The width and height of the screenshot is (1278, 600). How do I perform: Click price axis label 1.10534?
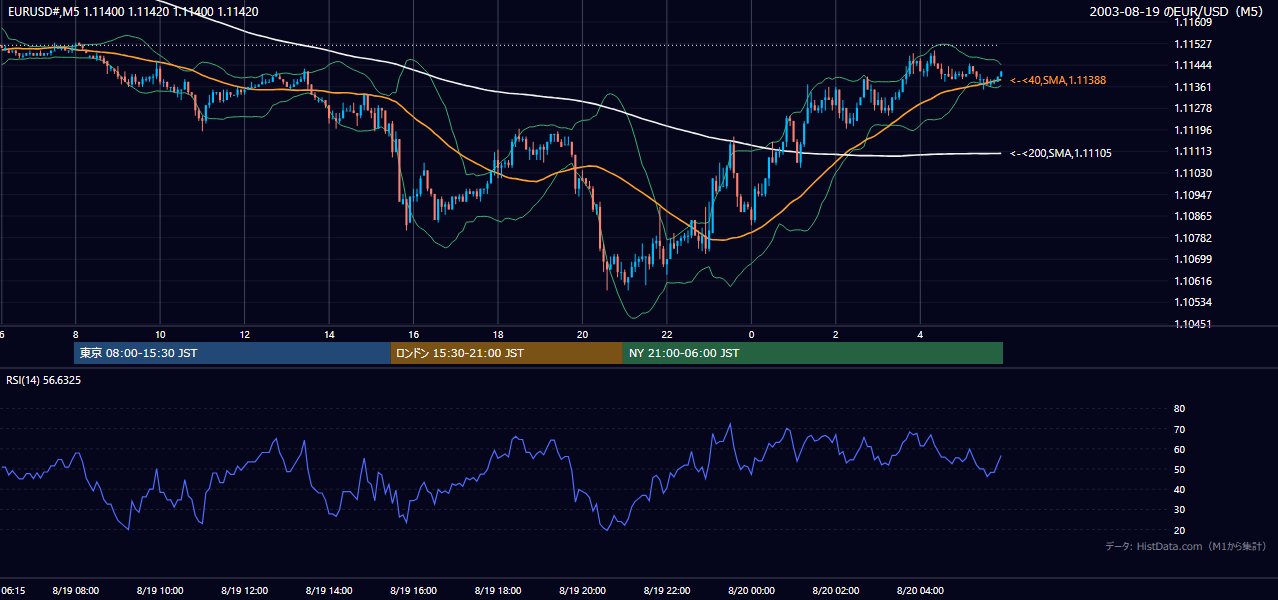(1192, 302)
